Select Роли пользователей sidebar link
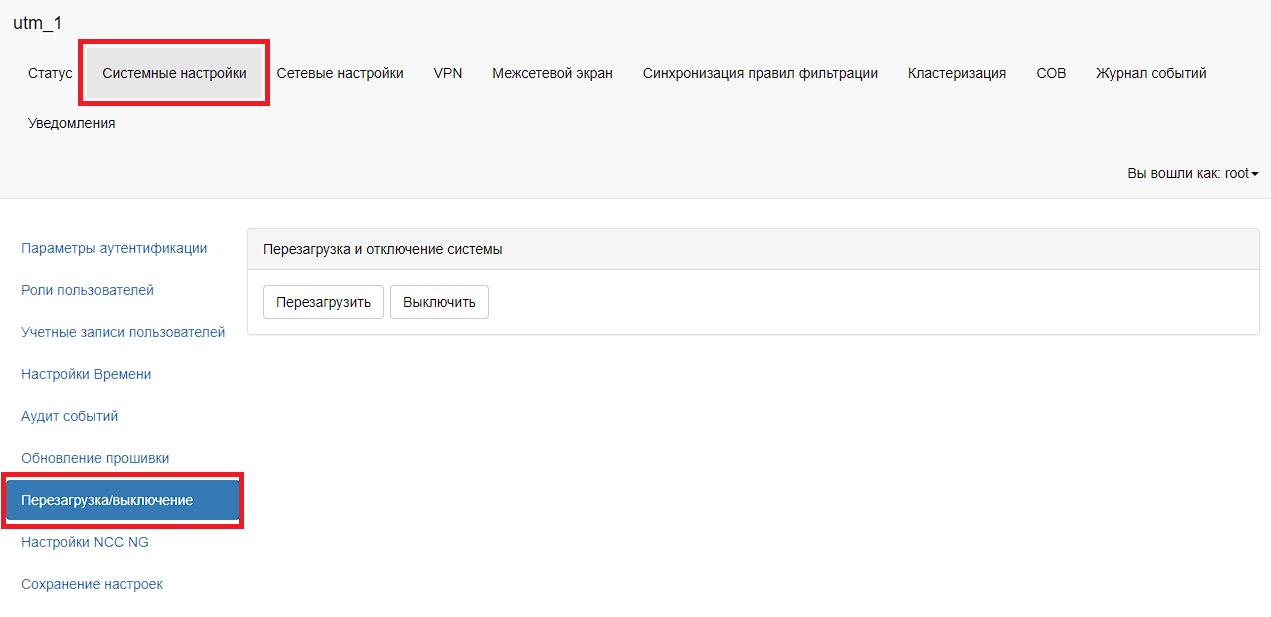Screen dimensions: 1271x617 (87, 290)
